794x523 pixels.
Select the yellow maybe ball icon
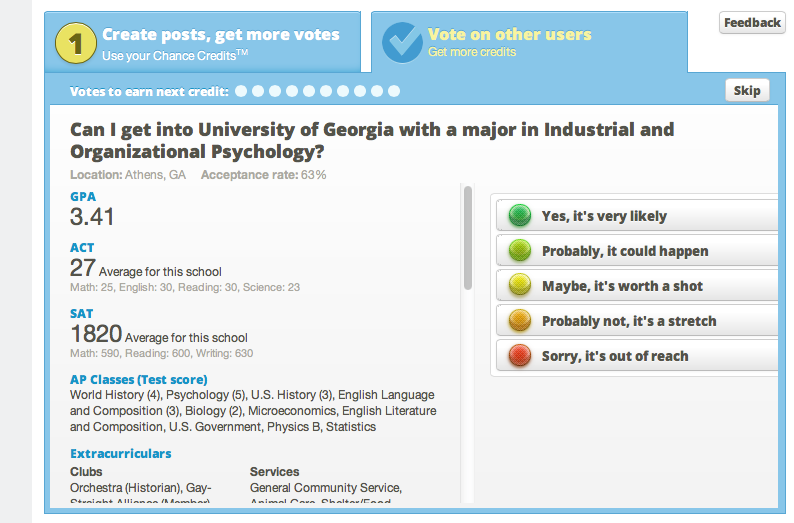coord(520,285)
